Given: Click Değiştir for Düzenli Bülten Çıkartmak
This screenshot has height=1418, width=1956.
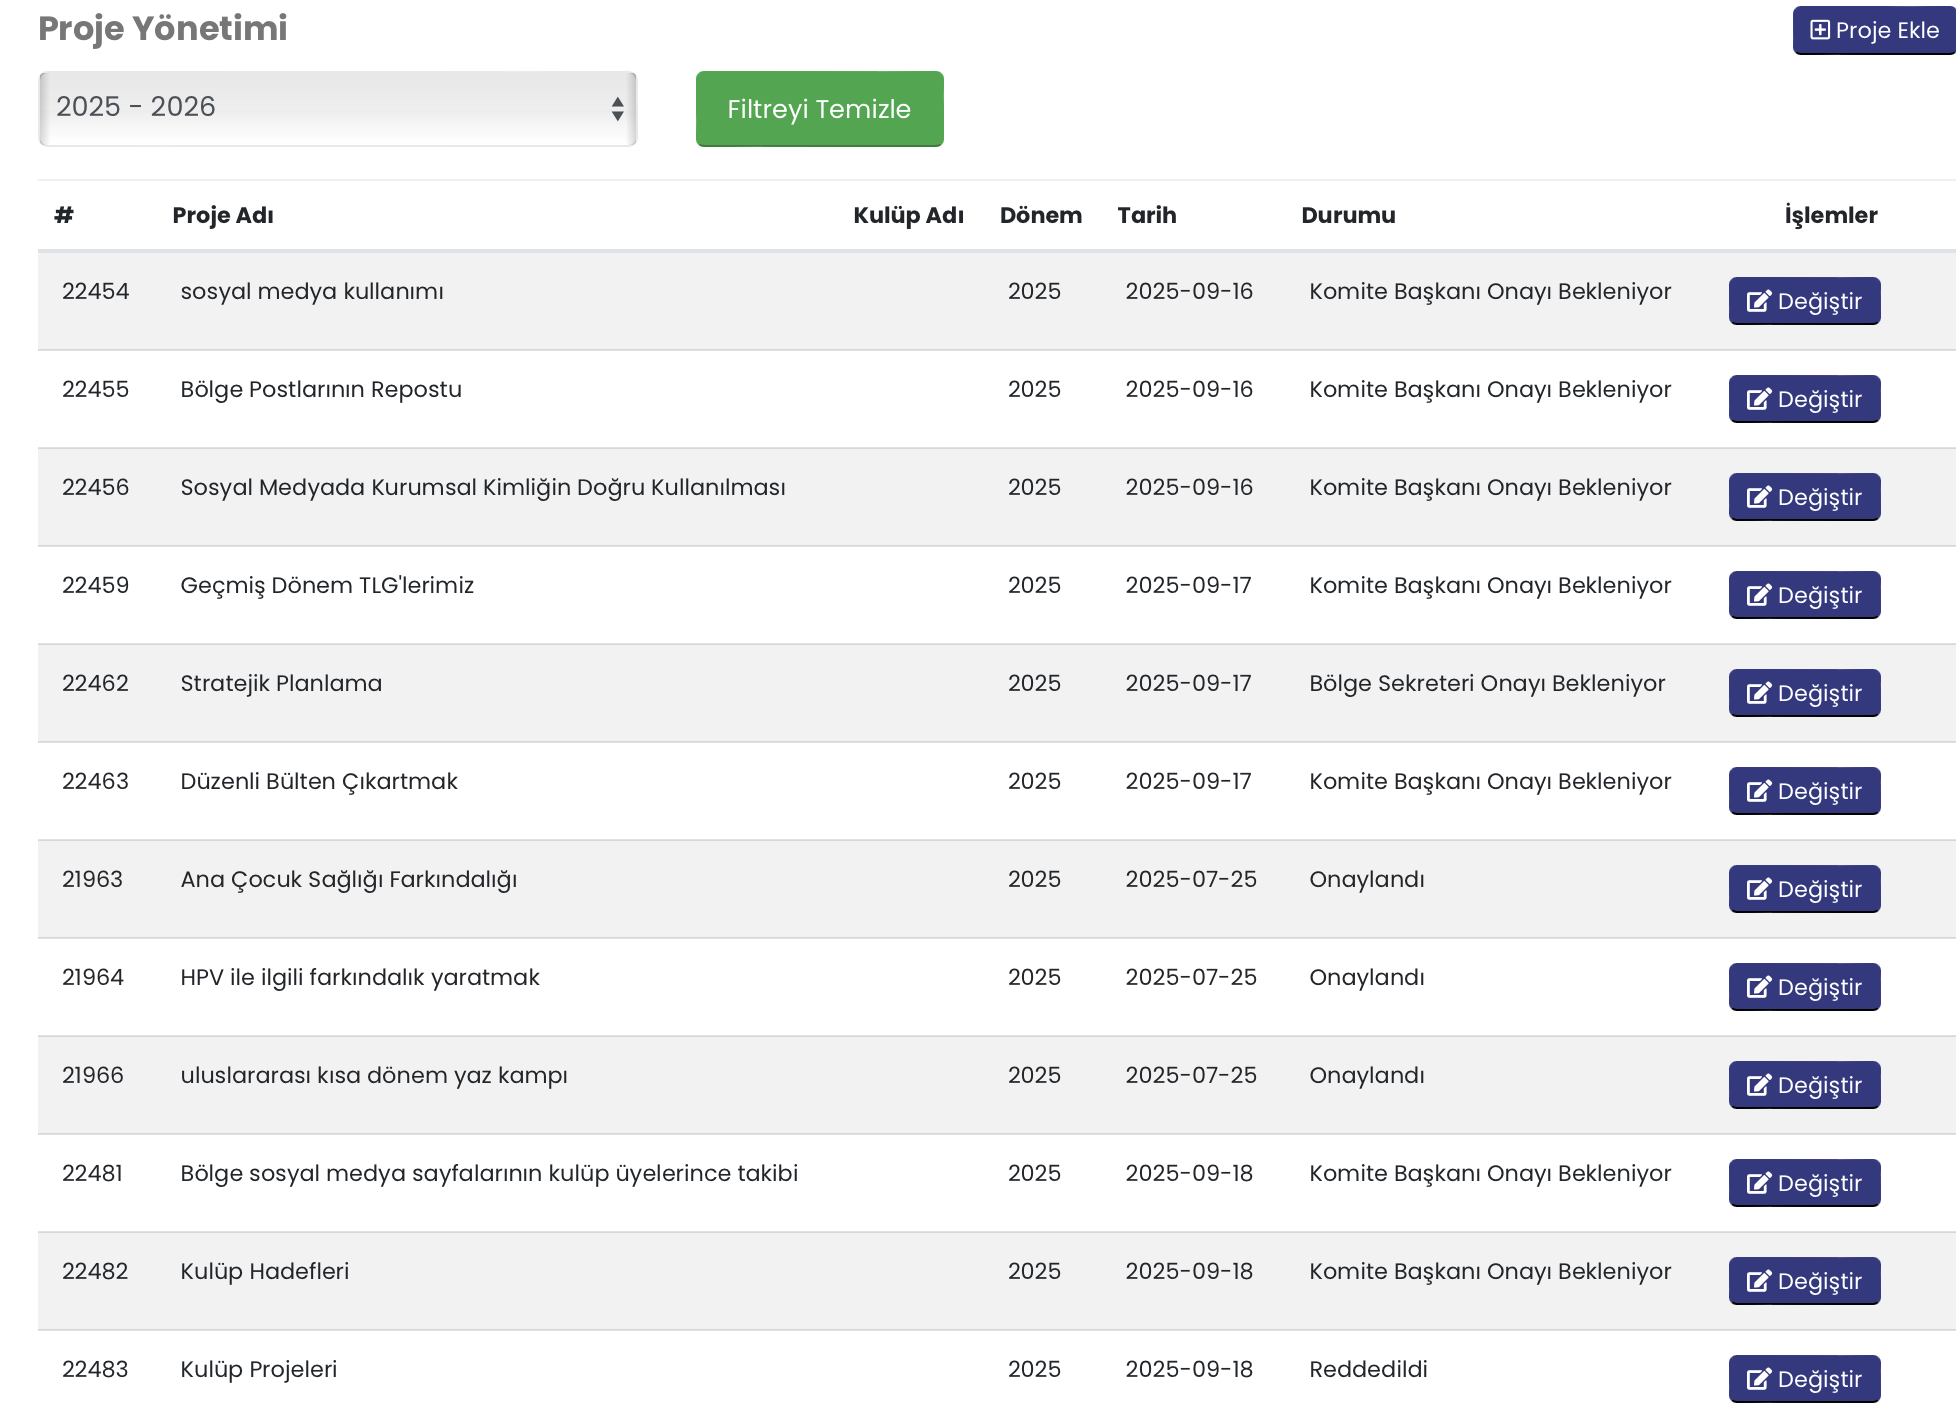Looking at the screenshot, I should tap(1803, 791).
